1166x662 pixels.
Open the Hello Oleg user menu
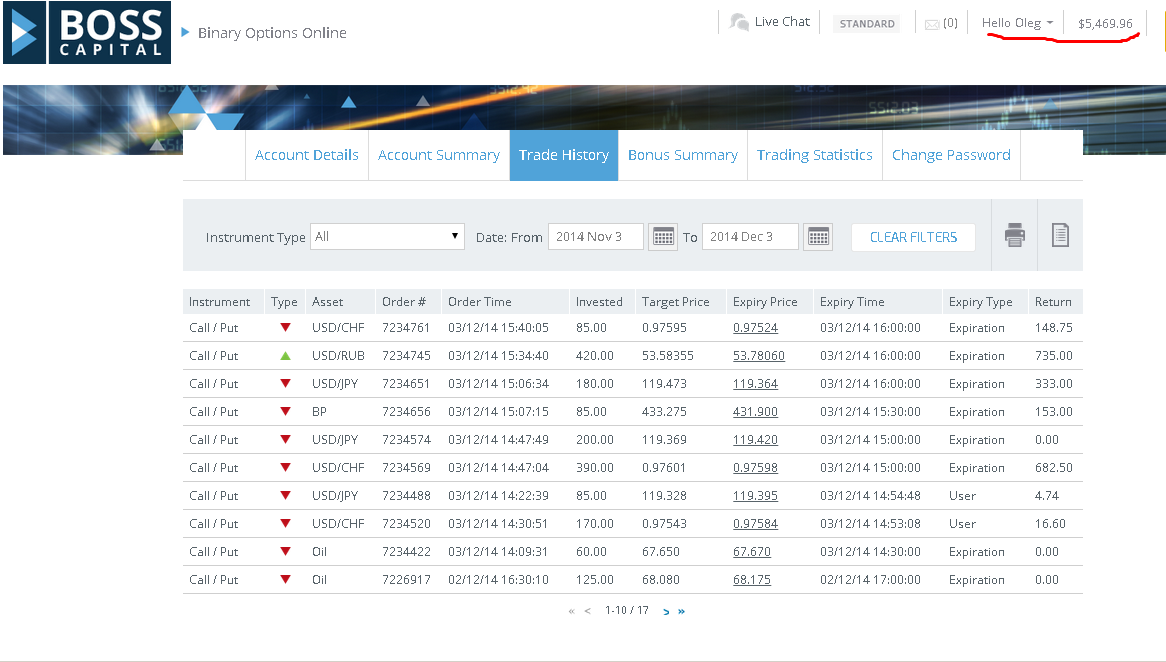1017,23
